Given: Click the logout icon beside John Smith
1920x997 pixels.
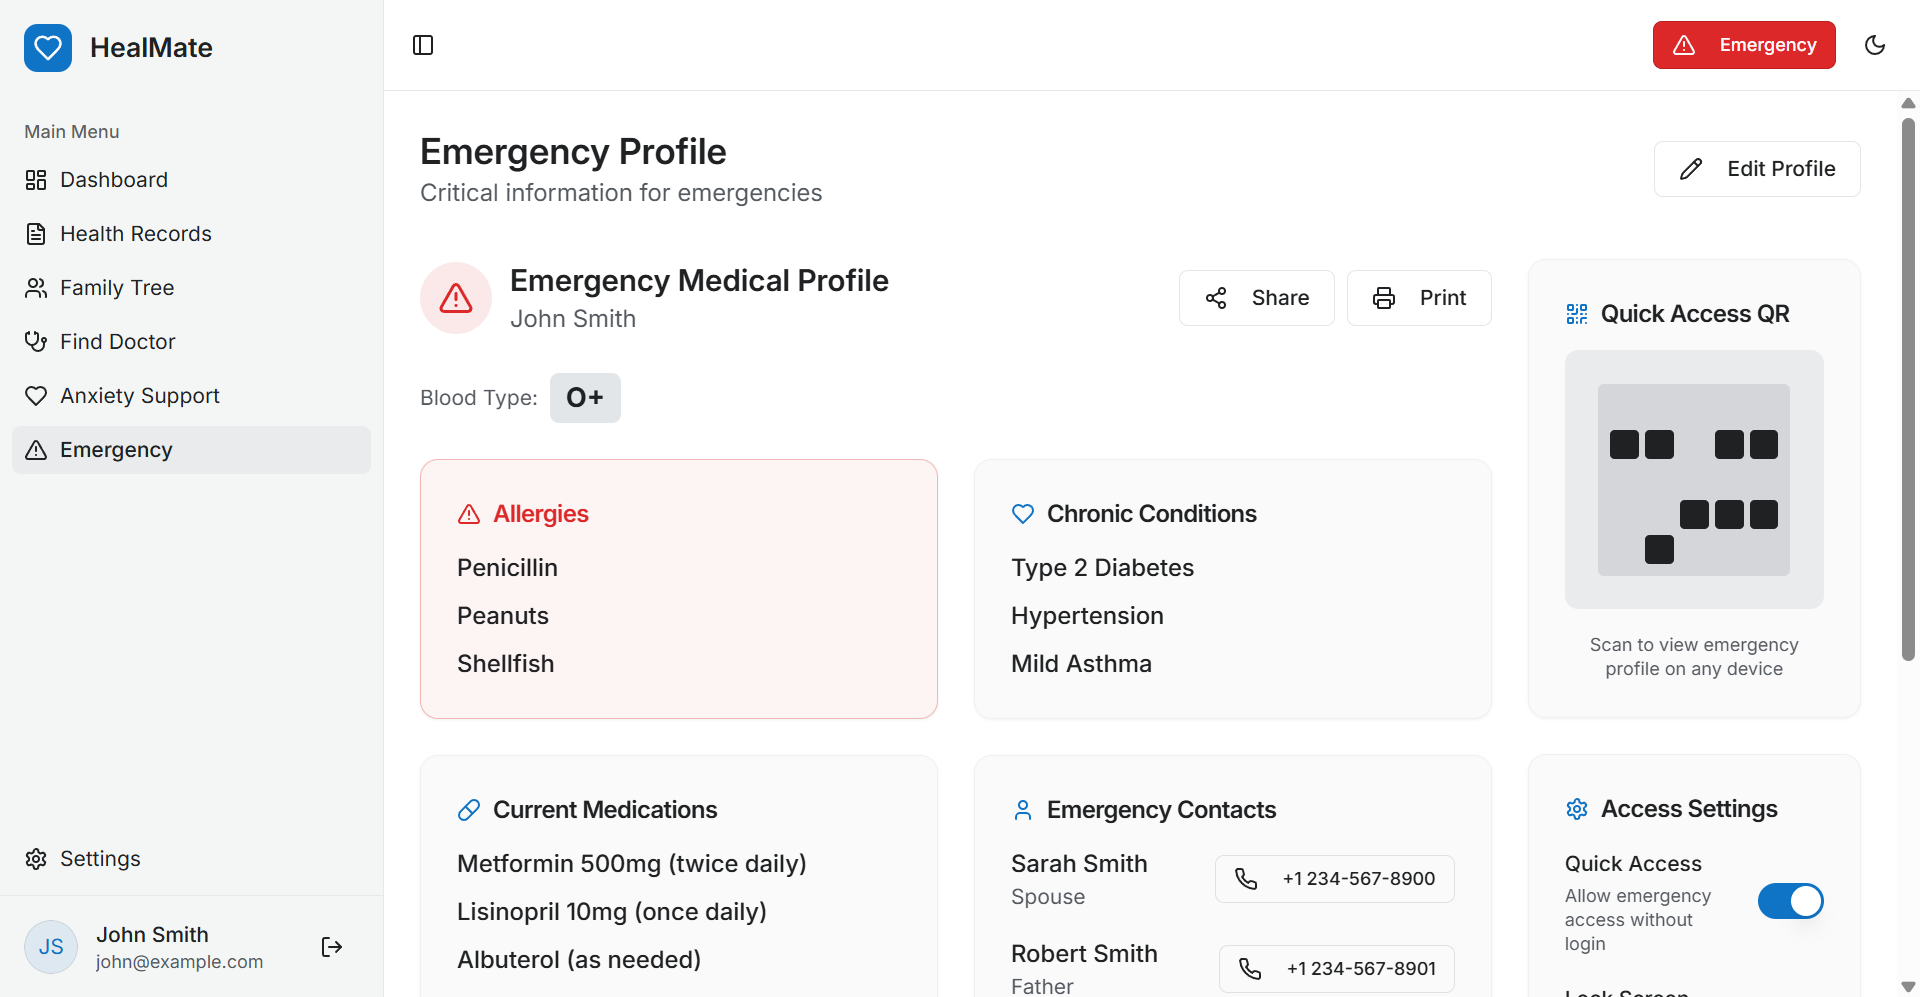Looking at the screenshot, I should [332, 947].
